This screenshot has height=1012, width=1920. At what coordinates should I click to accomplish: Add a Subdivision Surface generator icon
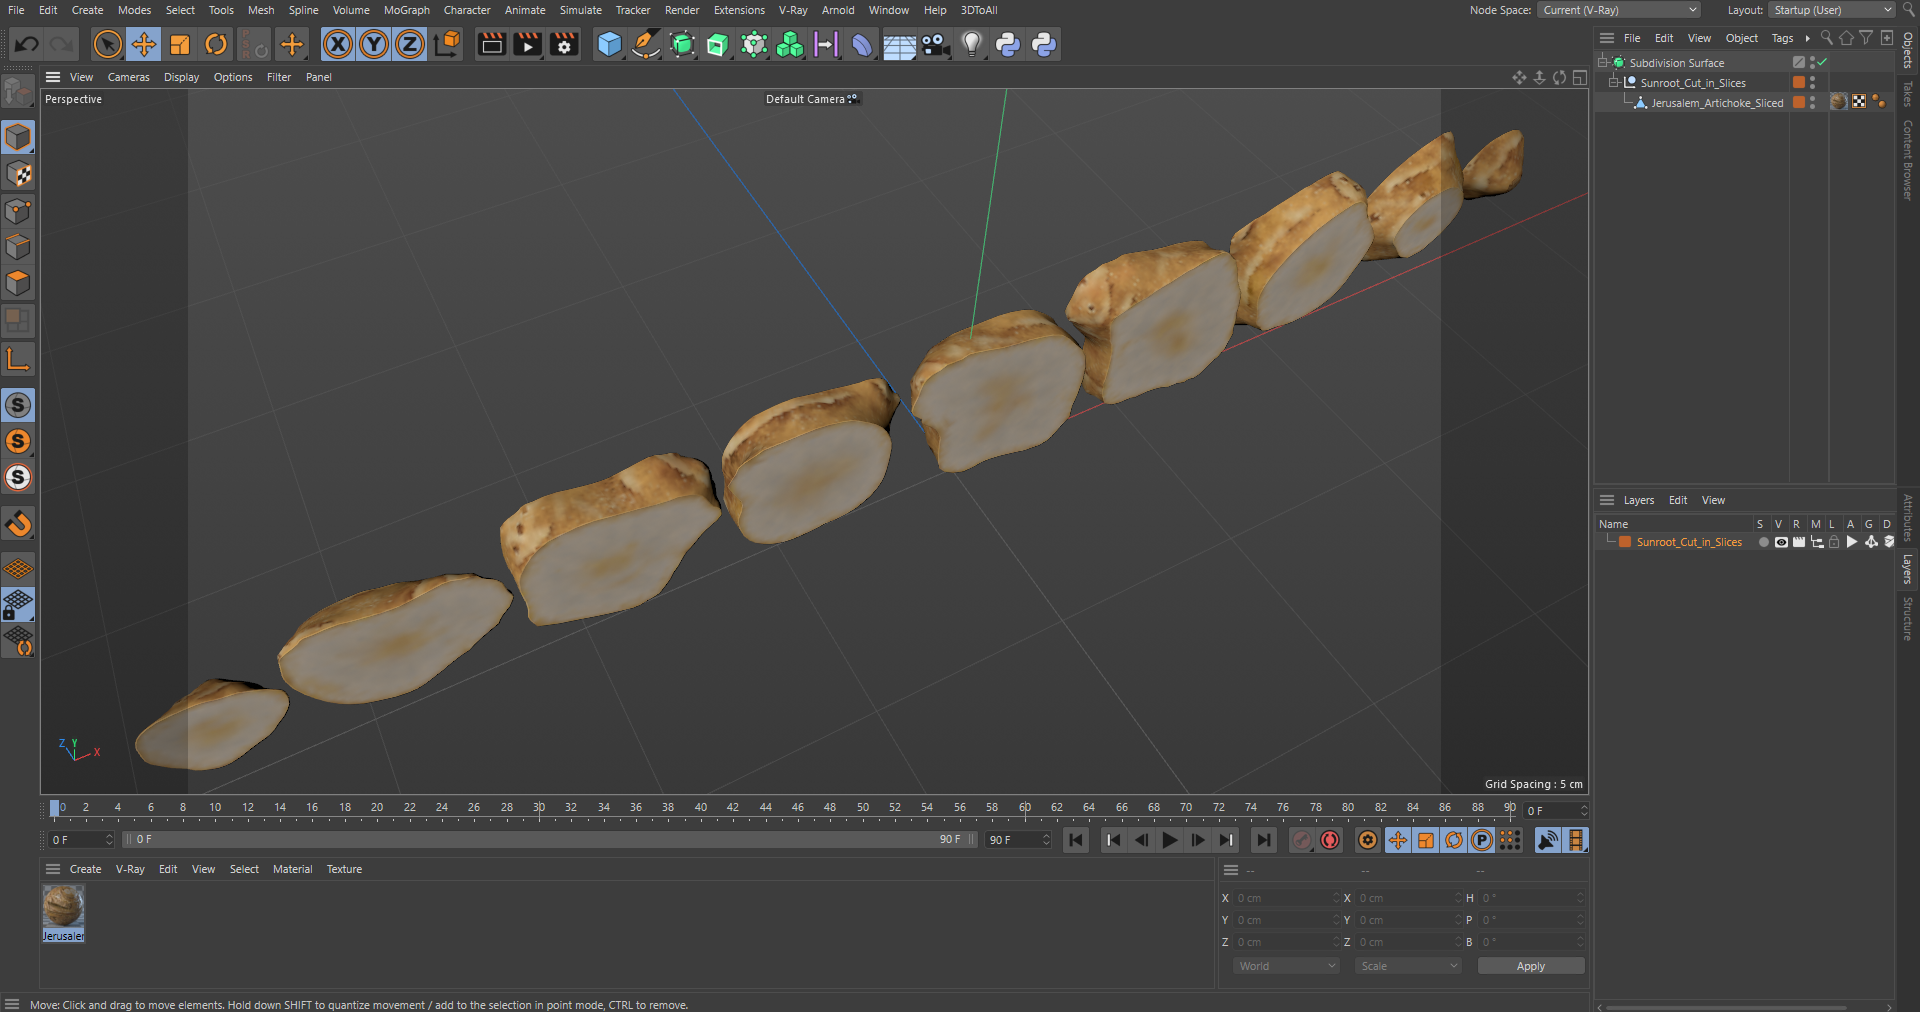tap(682, 44)
